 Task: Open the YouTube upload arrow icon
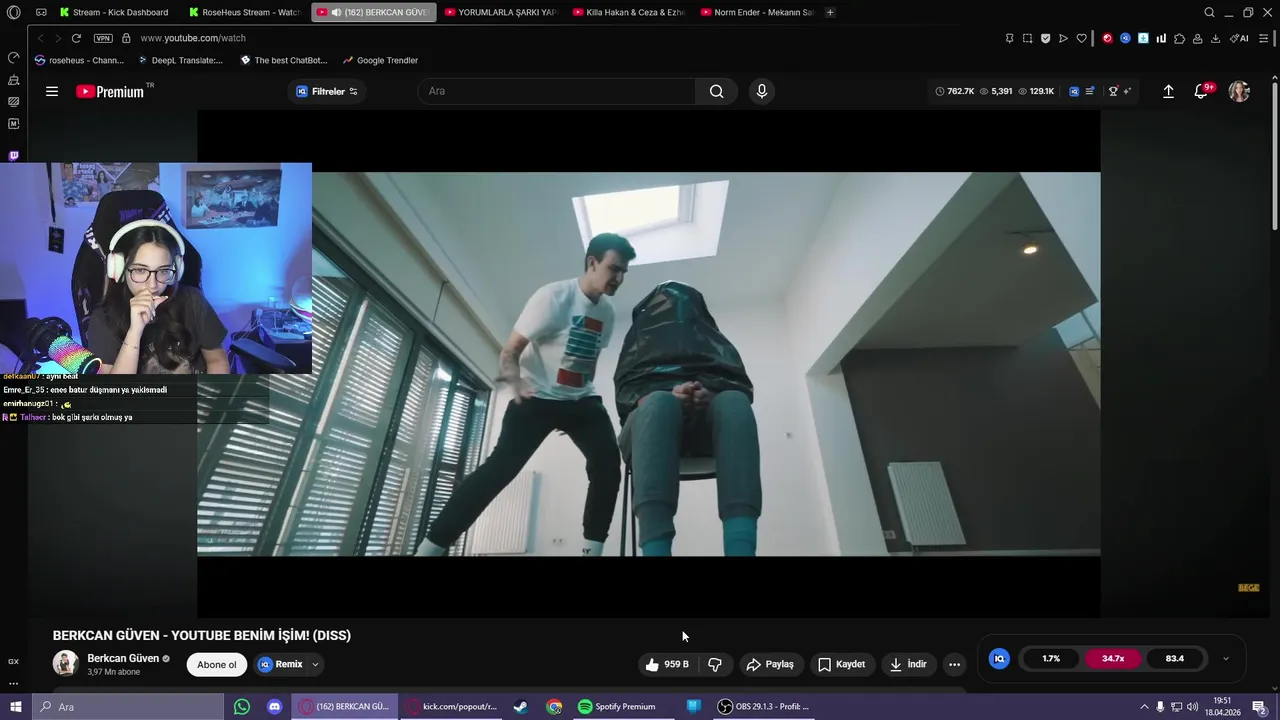[1168, 91]
